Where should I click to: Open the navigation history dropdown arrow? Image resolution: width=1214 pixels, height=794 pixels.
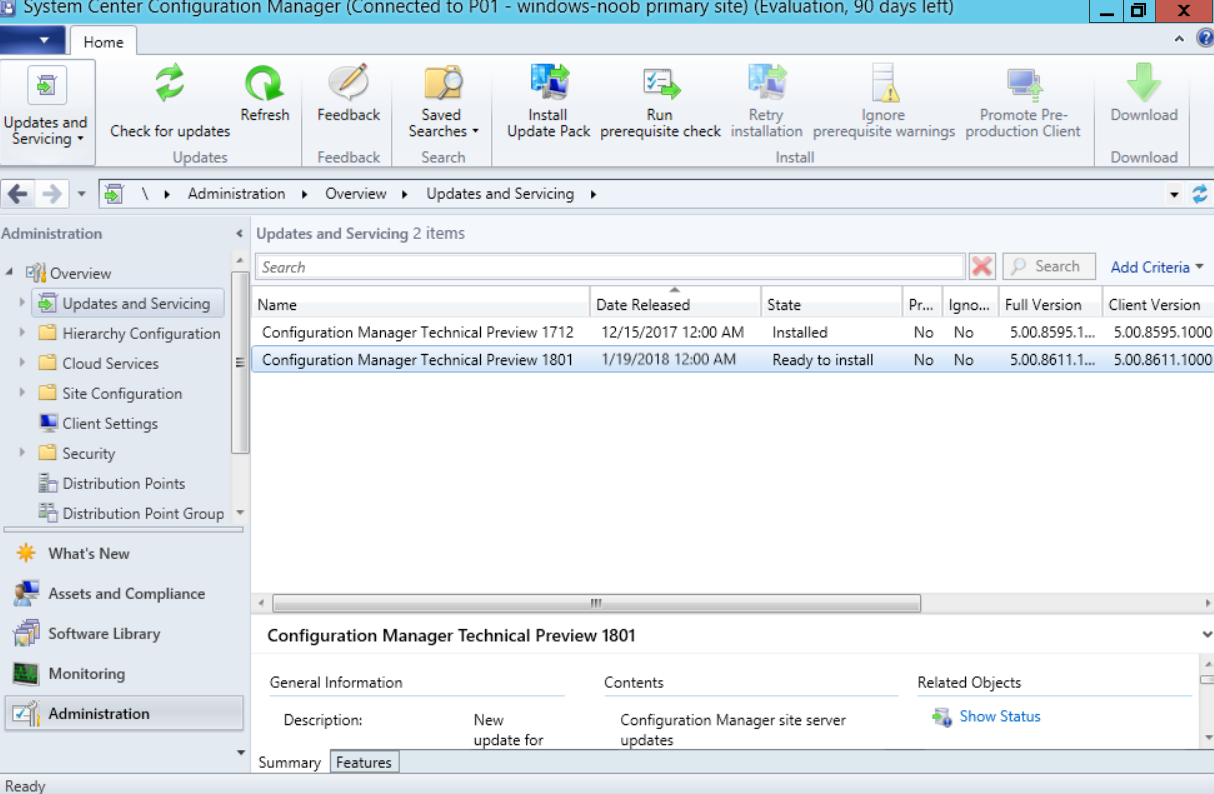pos(82,195)
